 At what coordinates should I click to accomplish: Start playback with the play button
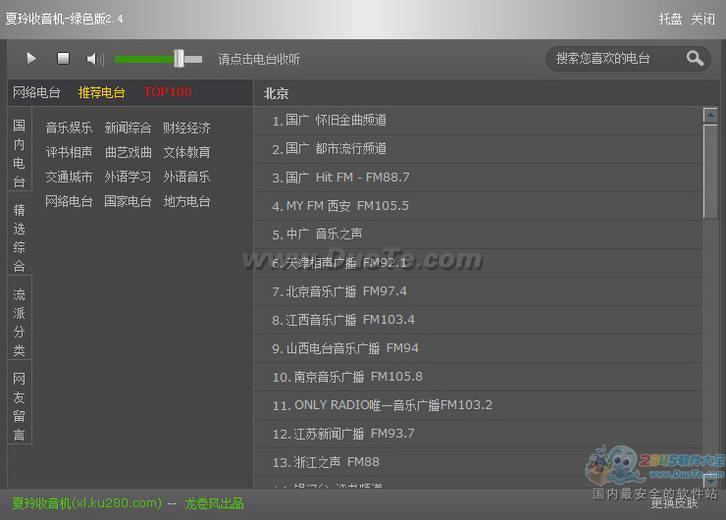(31, 59)
